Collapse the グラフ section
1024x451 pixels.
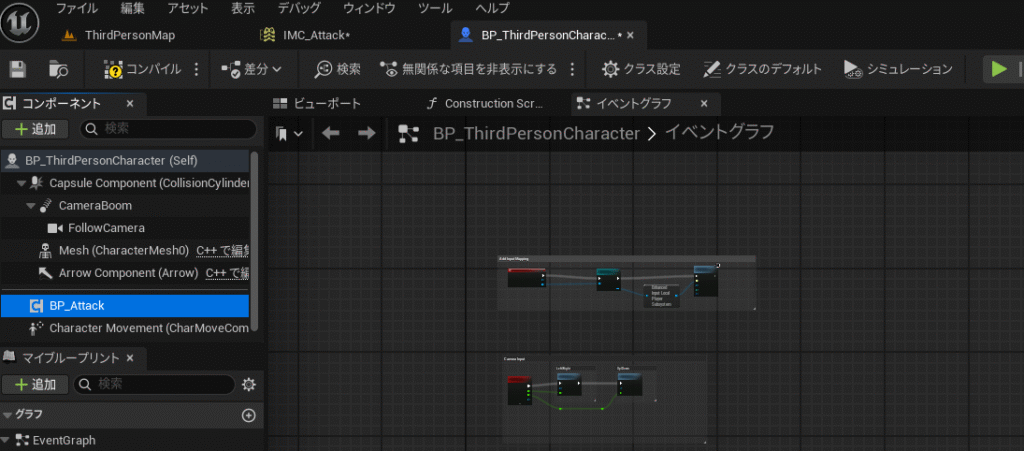pyautogui.click(x=7, y=414)
